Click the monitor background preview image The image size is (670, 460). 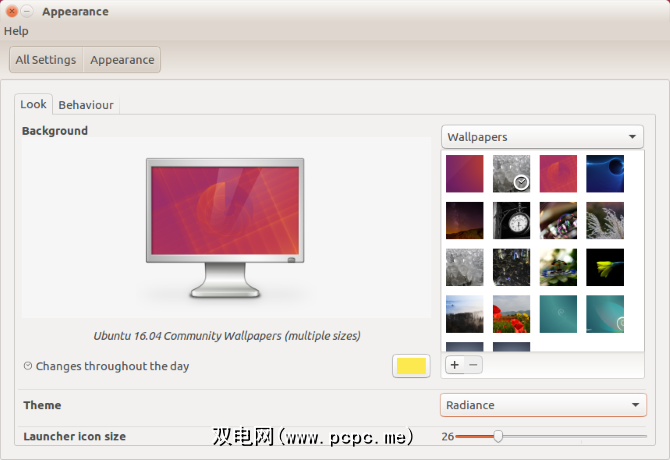point(225,228)
